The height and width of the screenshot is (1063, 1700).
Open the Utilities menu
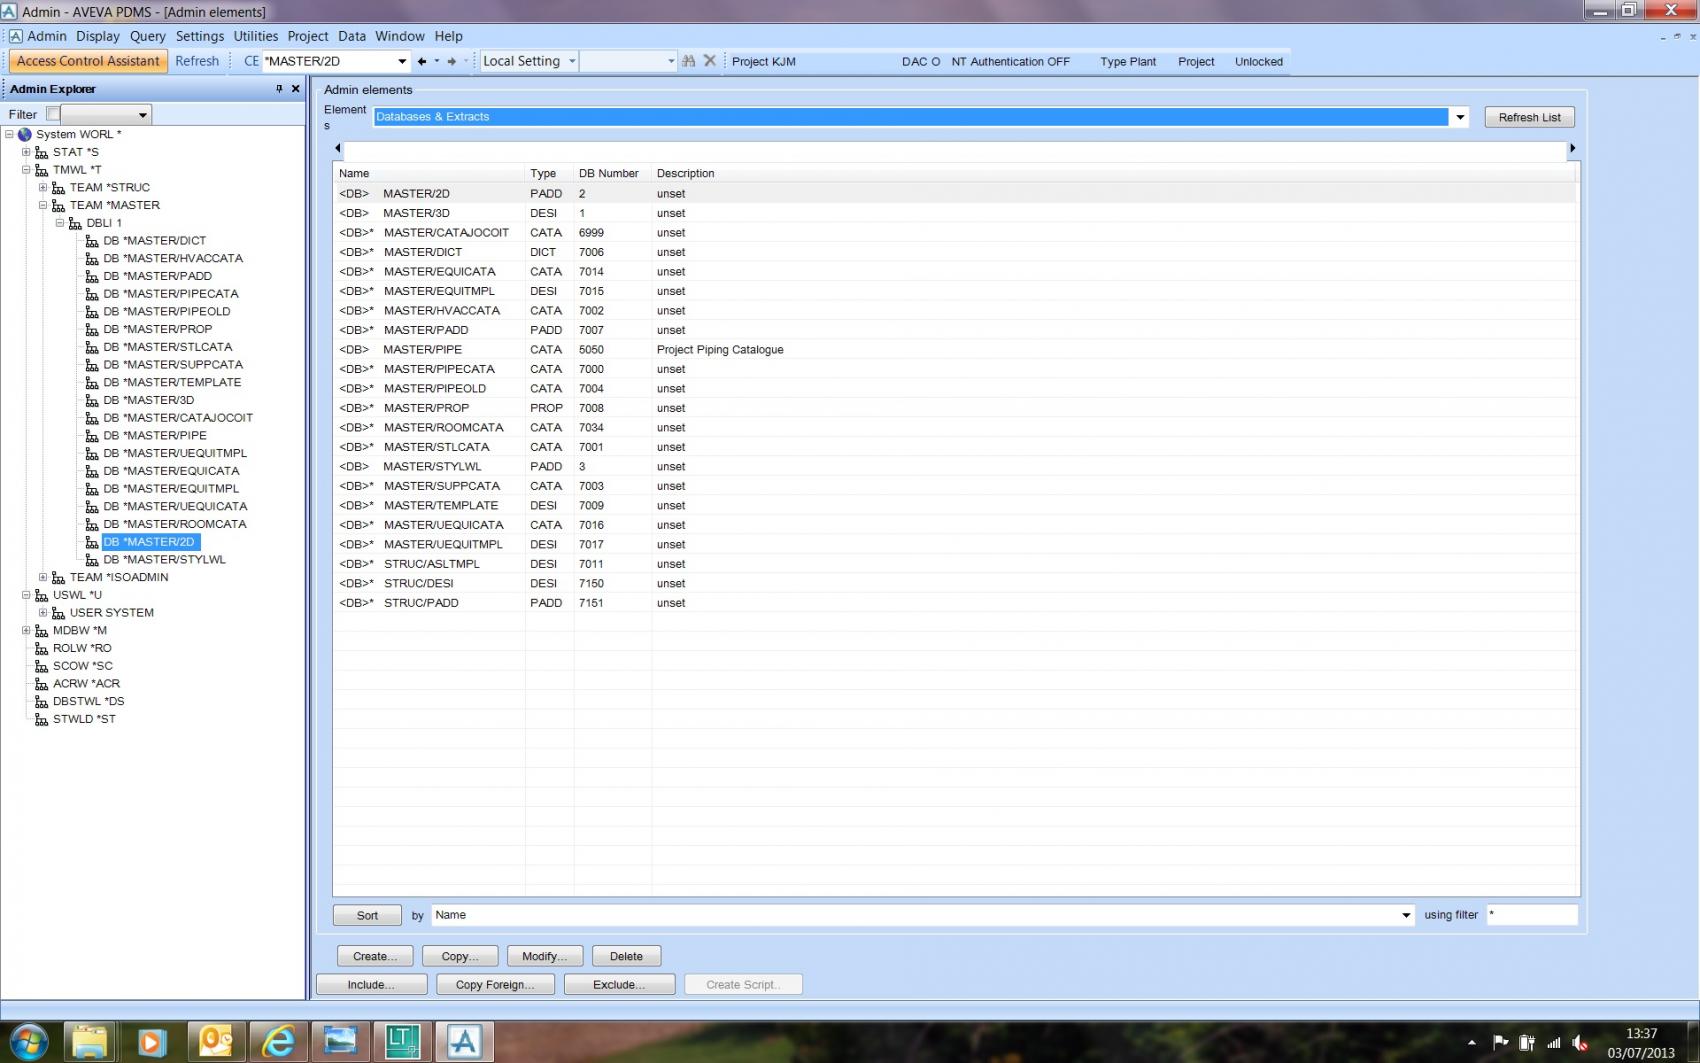click(x=256, y=36)
